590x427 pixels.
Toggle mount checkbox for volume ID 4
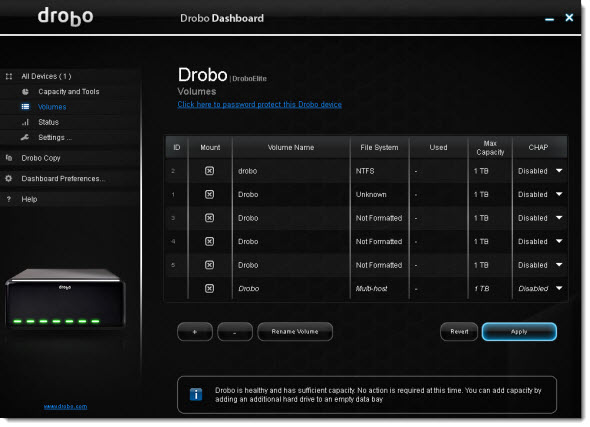pos(210,242)
